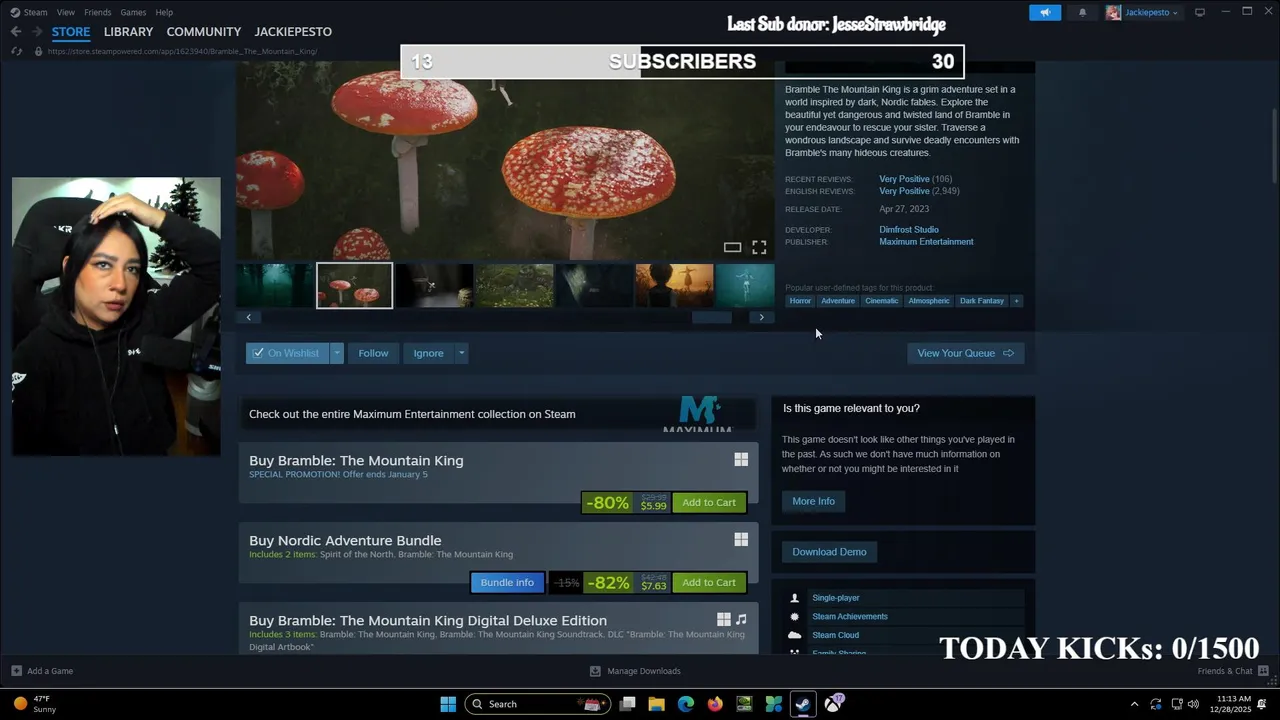Image resolution: width=1280 pixels, height=720 pixels.
Task: Select the orange sunset silhouette thumbnail
Action: pyautogui.click(x=675, y=286)
